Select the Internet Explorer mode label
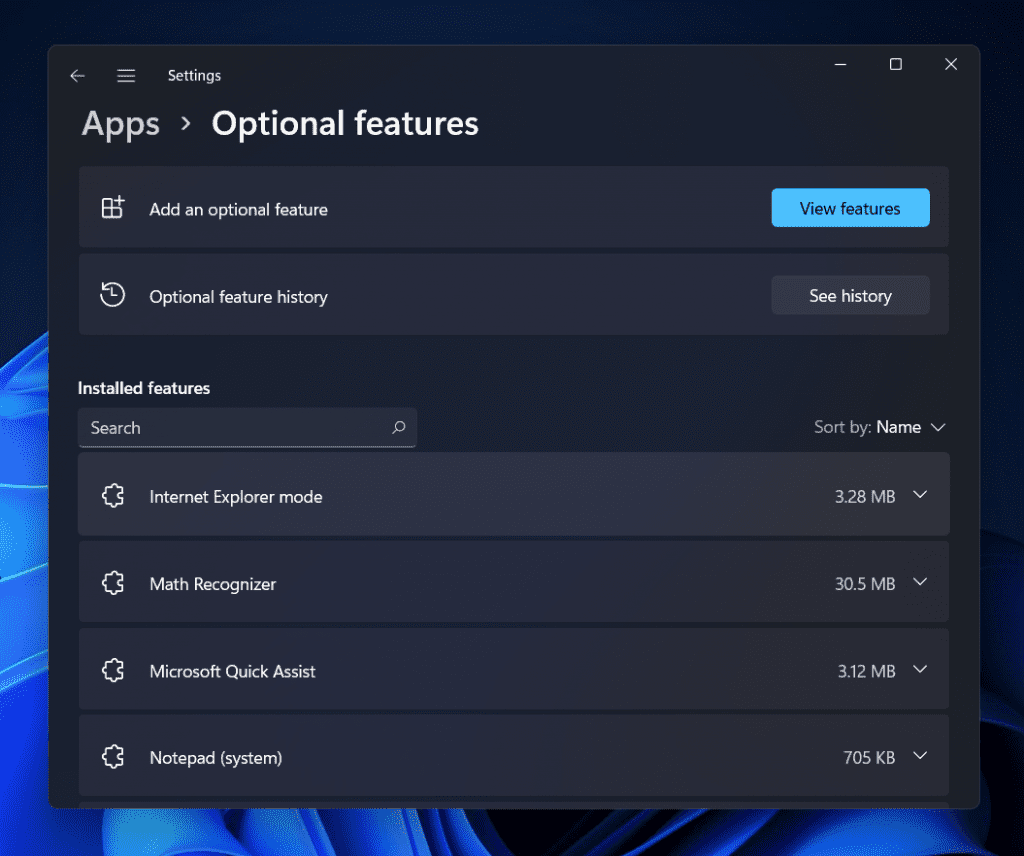 236,497
